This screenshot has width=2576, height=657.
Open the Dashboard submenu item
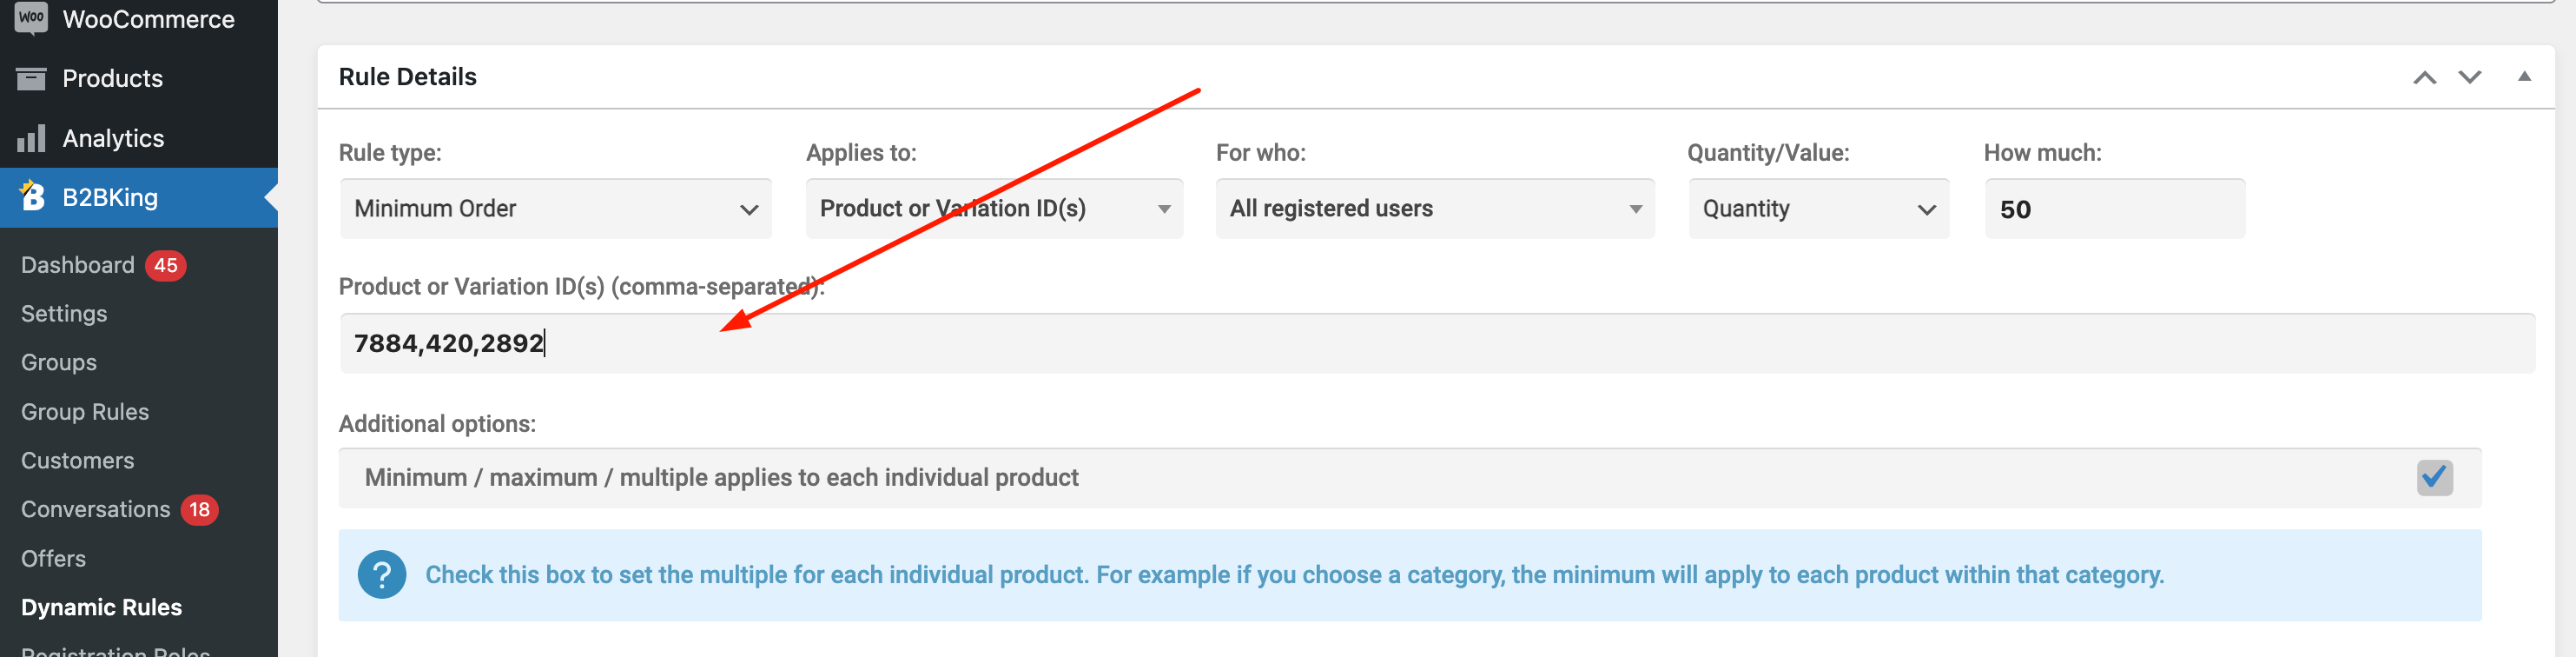pyautogui.click(x=77, y=265)
